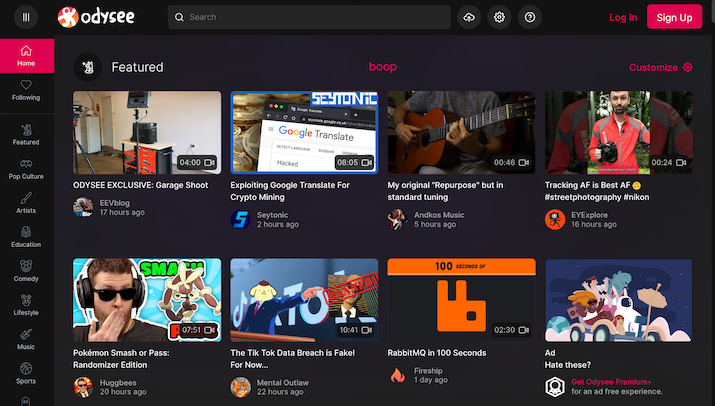Open Tracking AF video thumbnail
Image resolution: width=715 pixels, height=406 pixels.
coord(619,132)
